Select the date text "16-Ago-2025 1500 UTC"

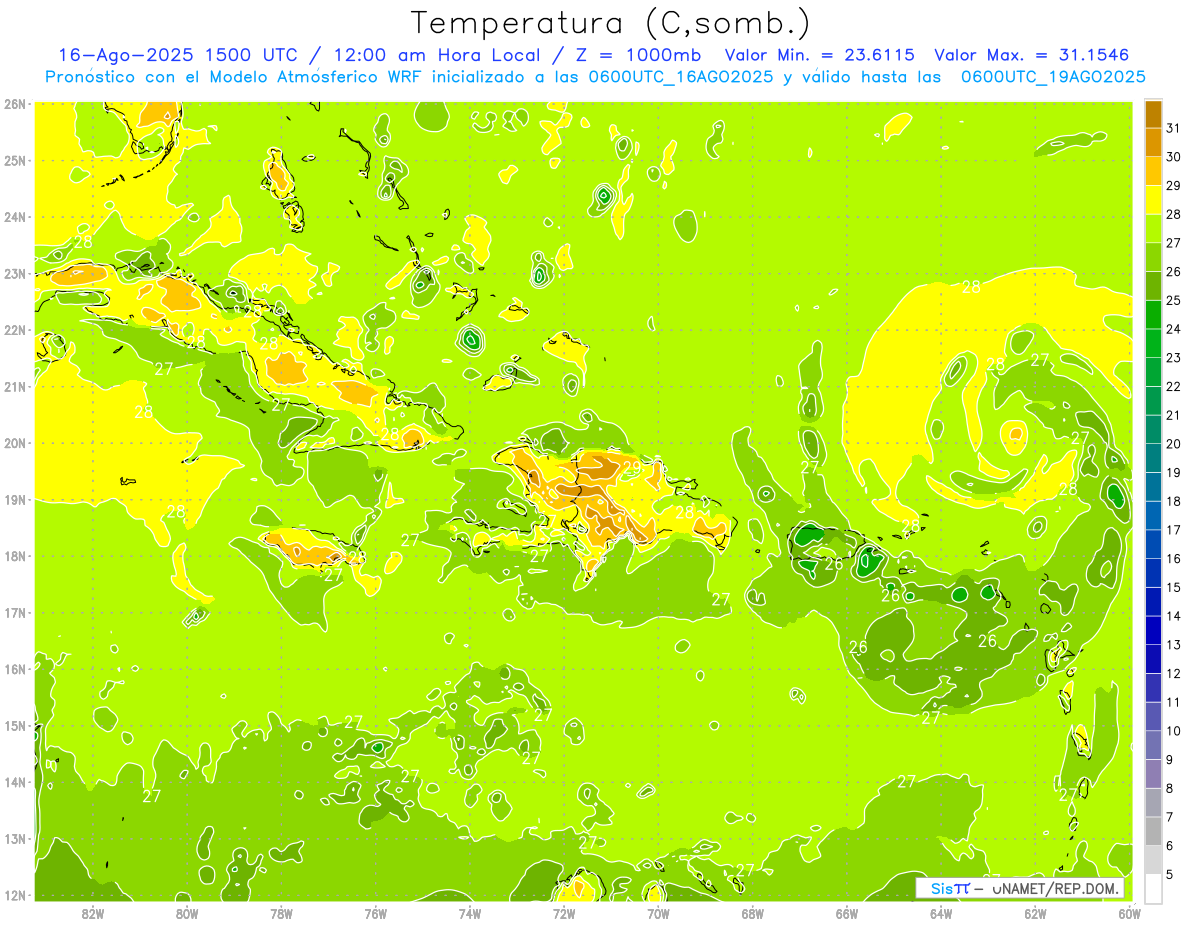(178, 55)
